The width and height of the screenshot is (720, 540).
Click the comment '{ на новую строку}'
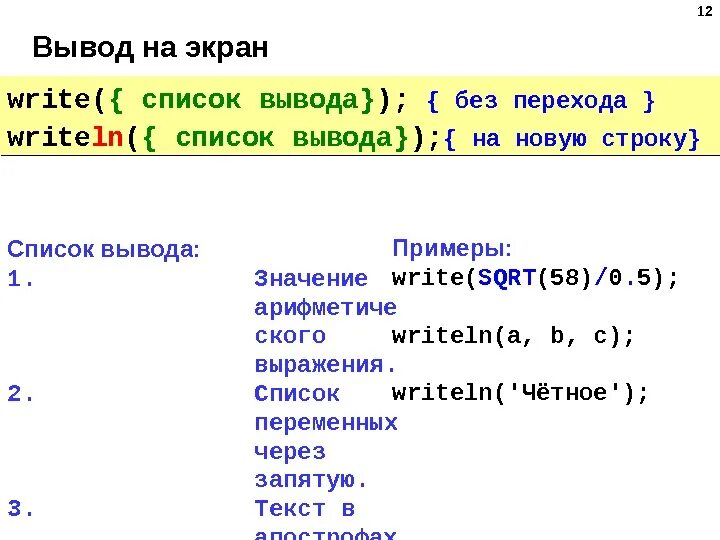click(572, 138)
